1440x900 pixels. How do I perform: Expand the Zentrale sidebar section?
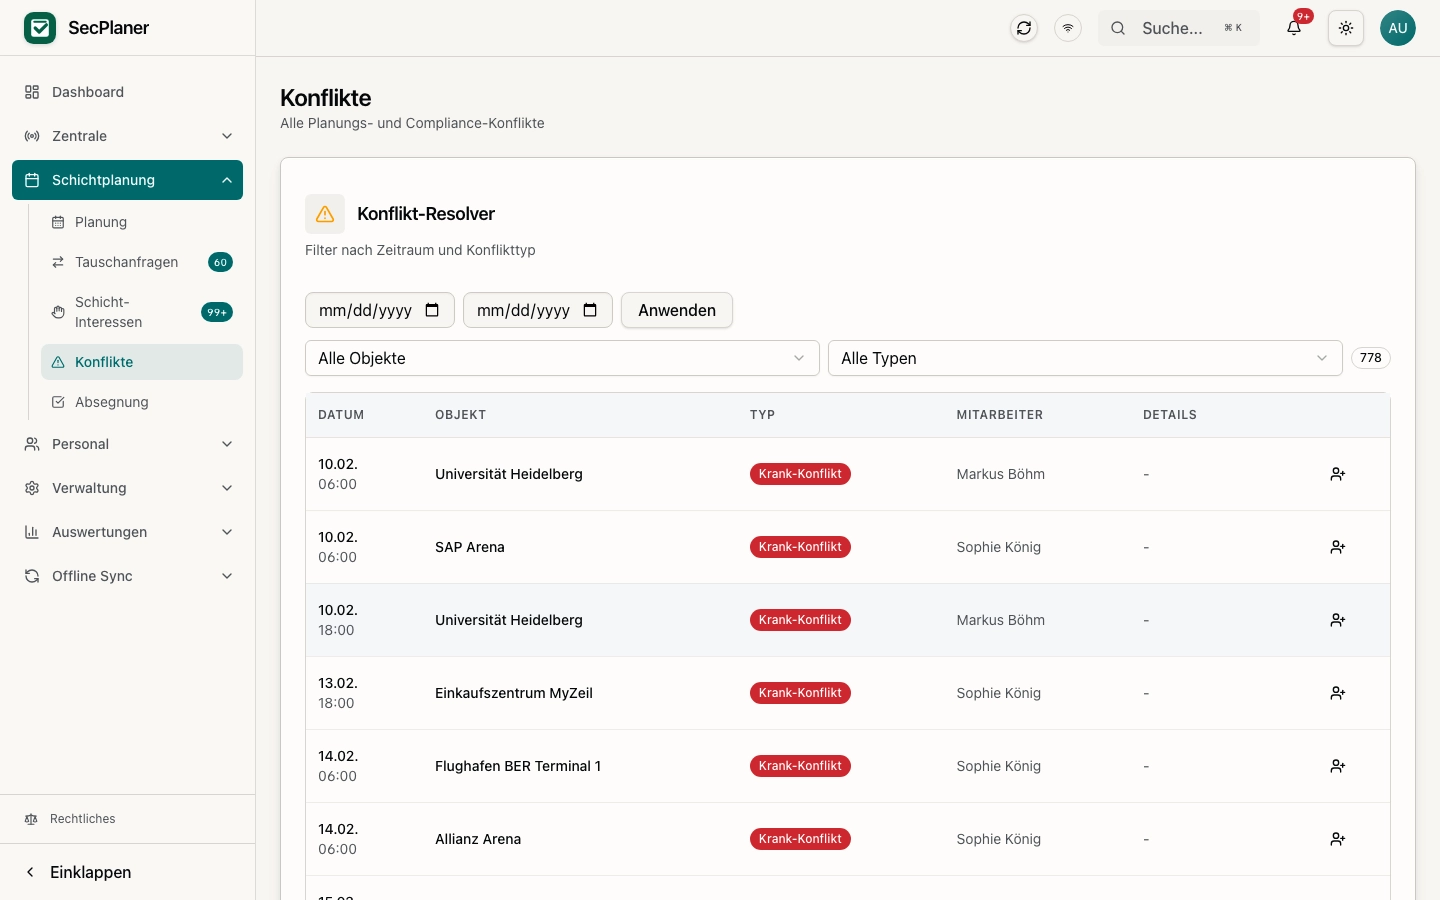tap(127, 136)
